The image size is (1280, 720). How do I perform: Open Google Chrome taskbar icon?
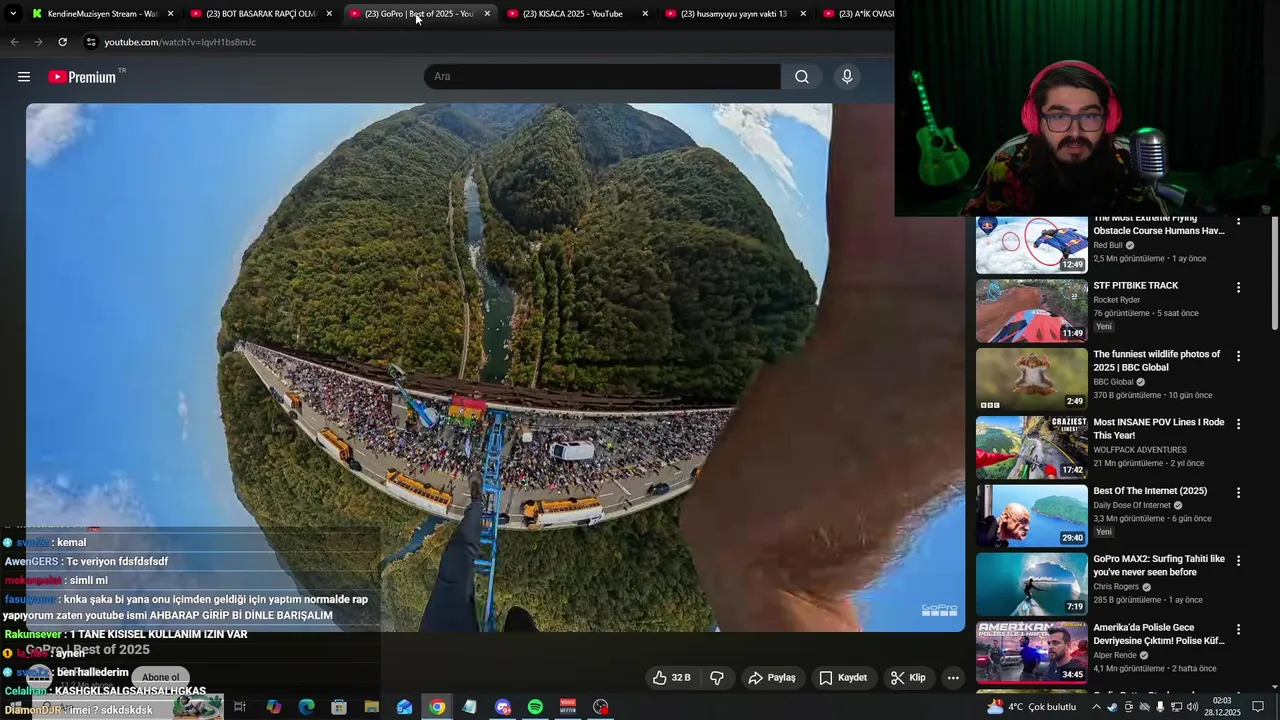click(x=437, y=707)
